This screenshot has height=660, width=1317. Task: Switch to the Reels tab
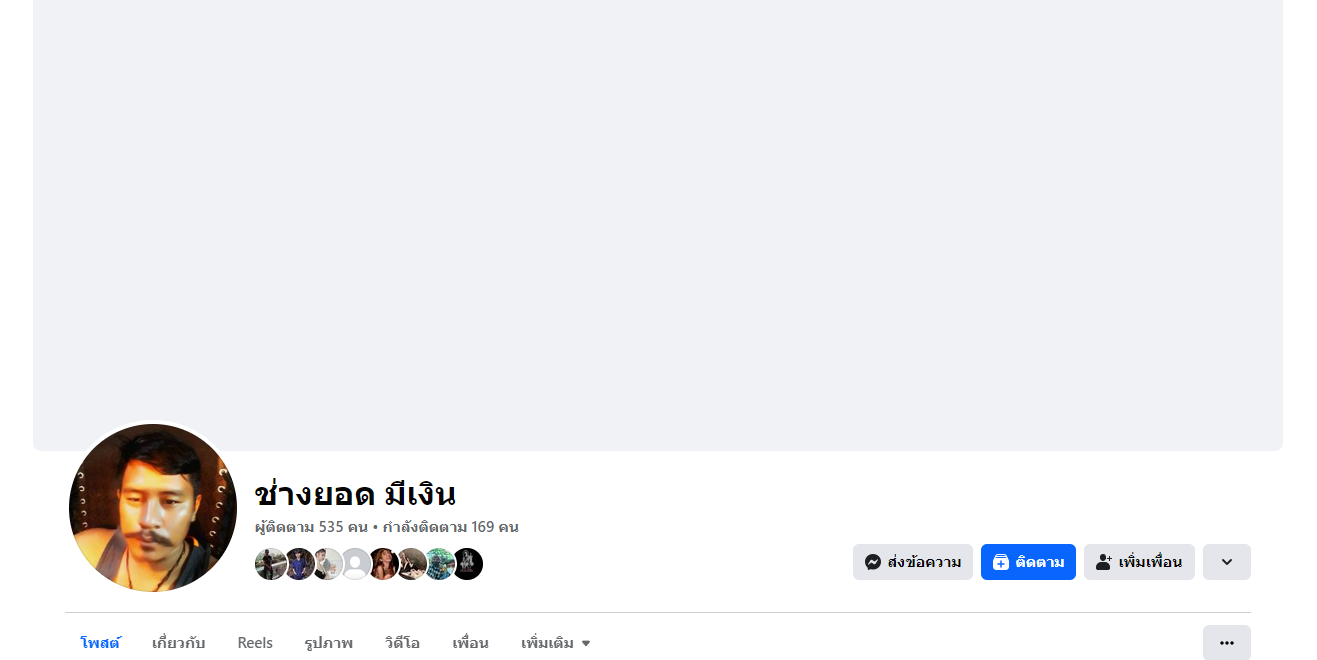(x=255, y=643)
